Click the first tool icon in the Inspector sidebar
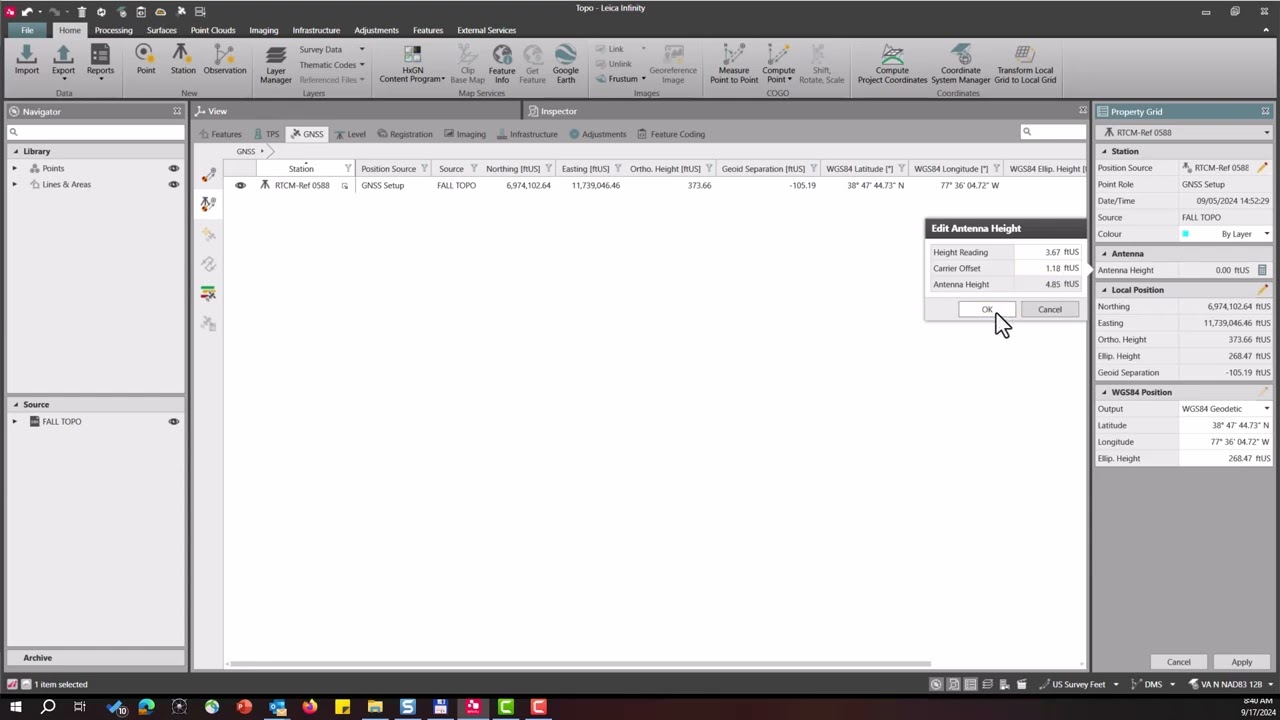 tap(208, 175)
